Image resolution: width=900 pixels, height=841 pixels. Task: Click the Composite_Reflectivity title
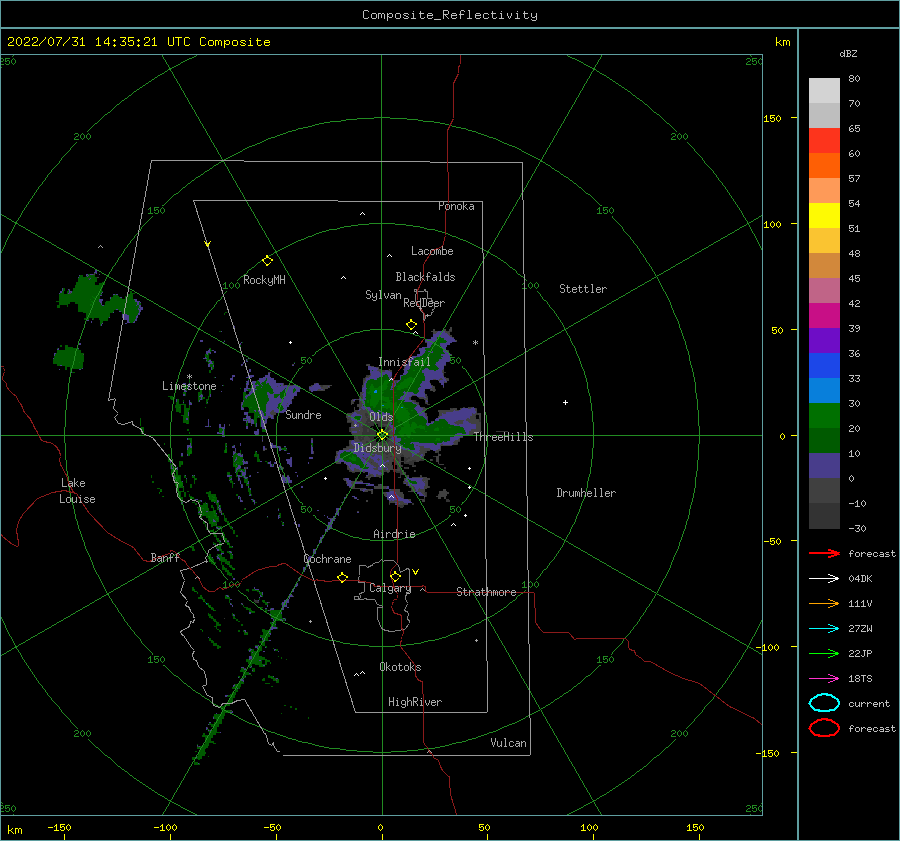(x=450, y=15)
